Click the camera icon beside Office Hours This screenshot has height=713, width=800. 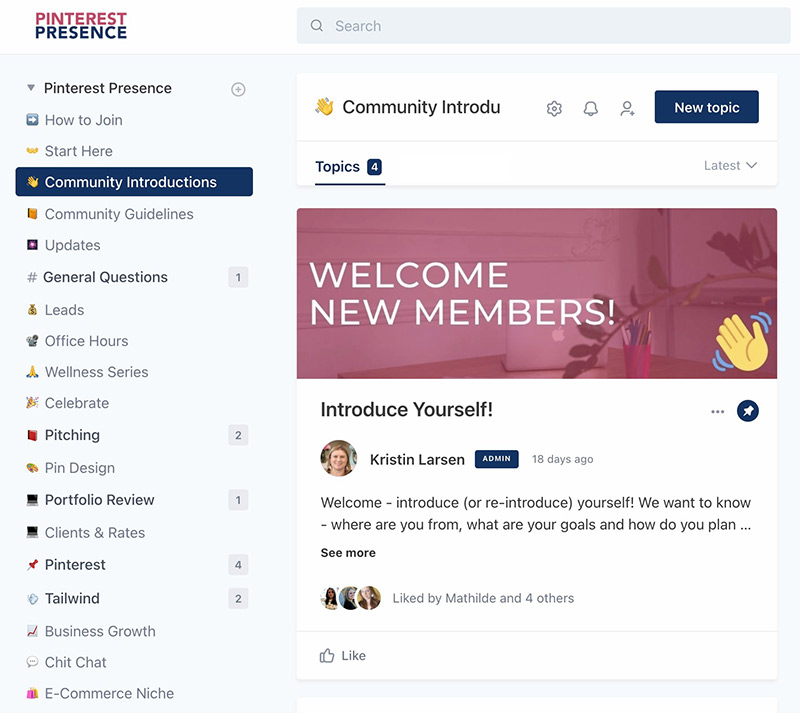pyautogui.click(x=32, y=340)
